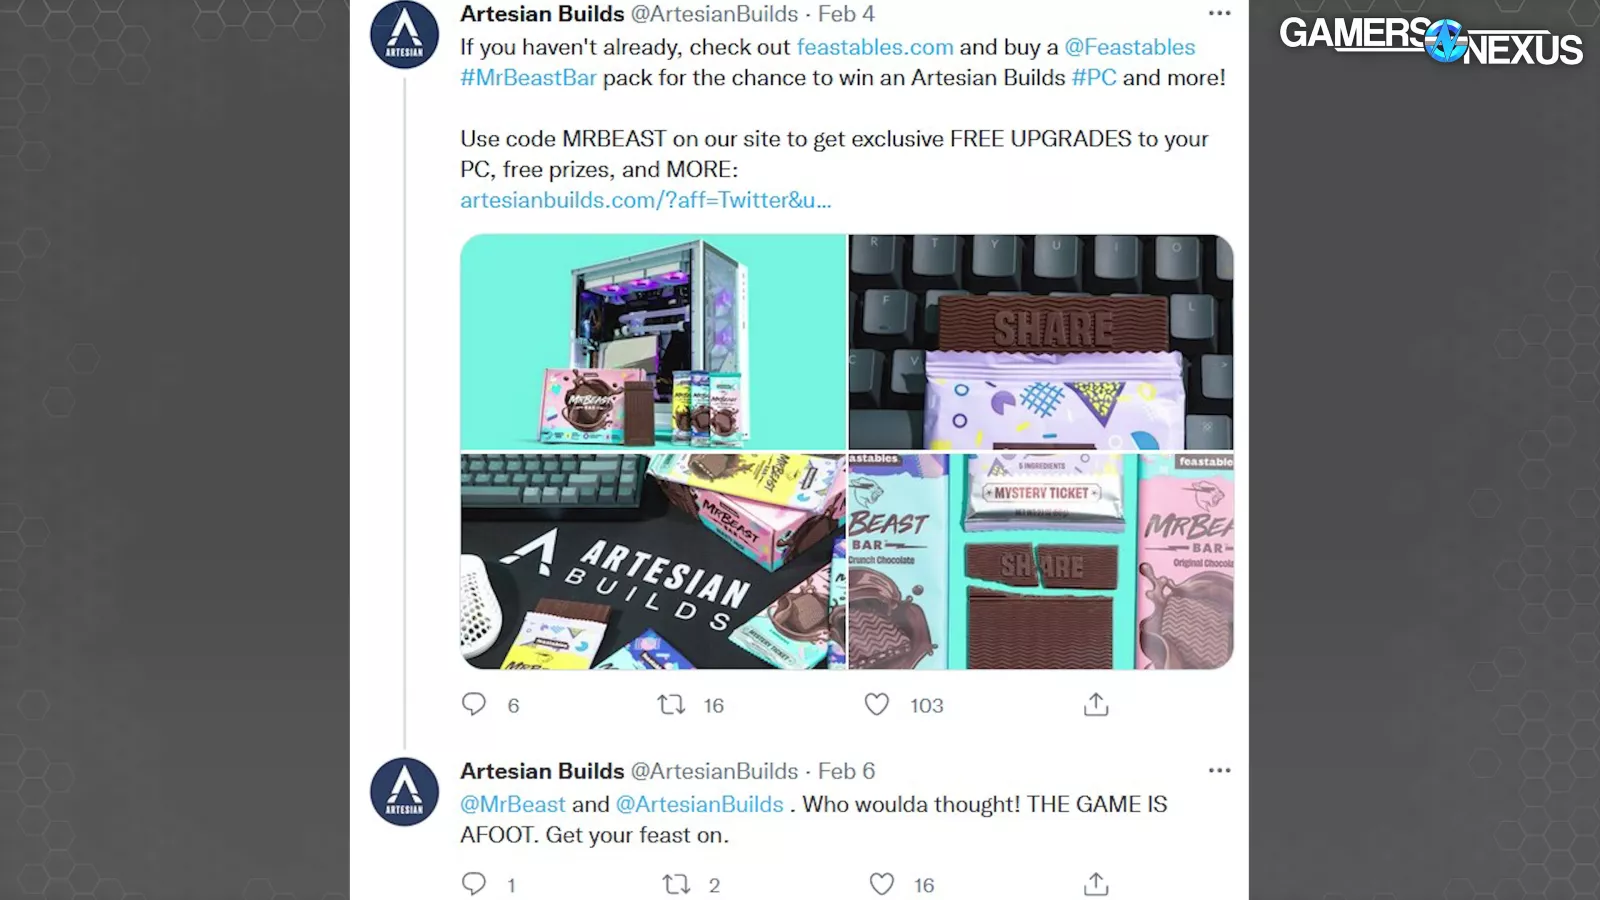This screenshot has height=900, width=1600.
Task: Open the Mystery Ticket Beast Bar photo
Action: point(1041,561)
